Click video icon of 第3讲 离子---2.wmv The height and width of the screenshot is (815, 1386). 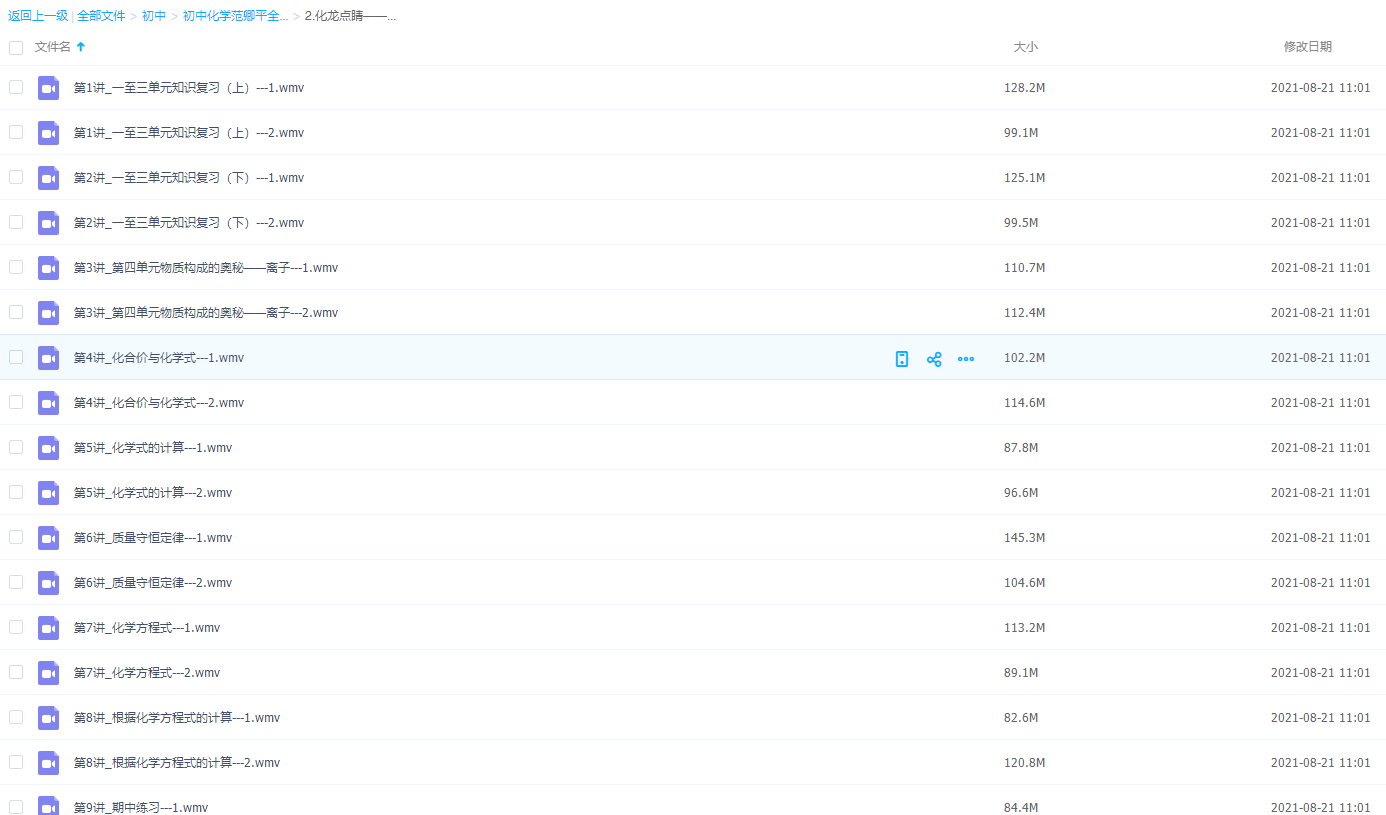[49, 313]
